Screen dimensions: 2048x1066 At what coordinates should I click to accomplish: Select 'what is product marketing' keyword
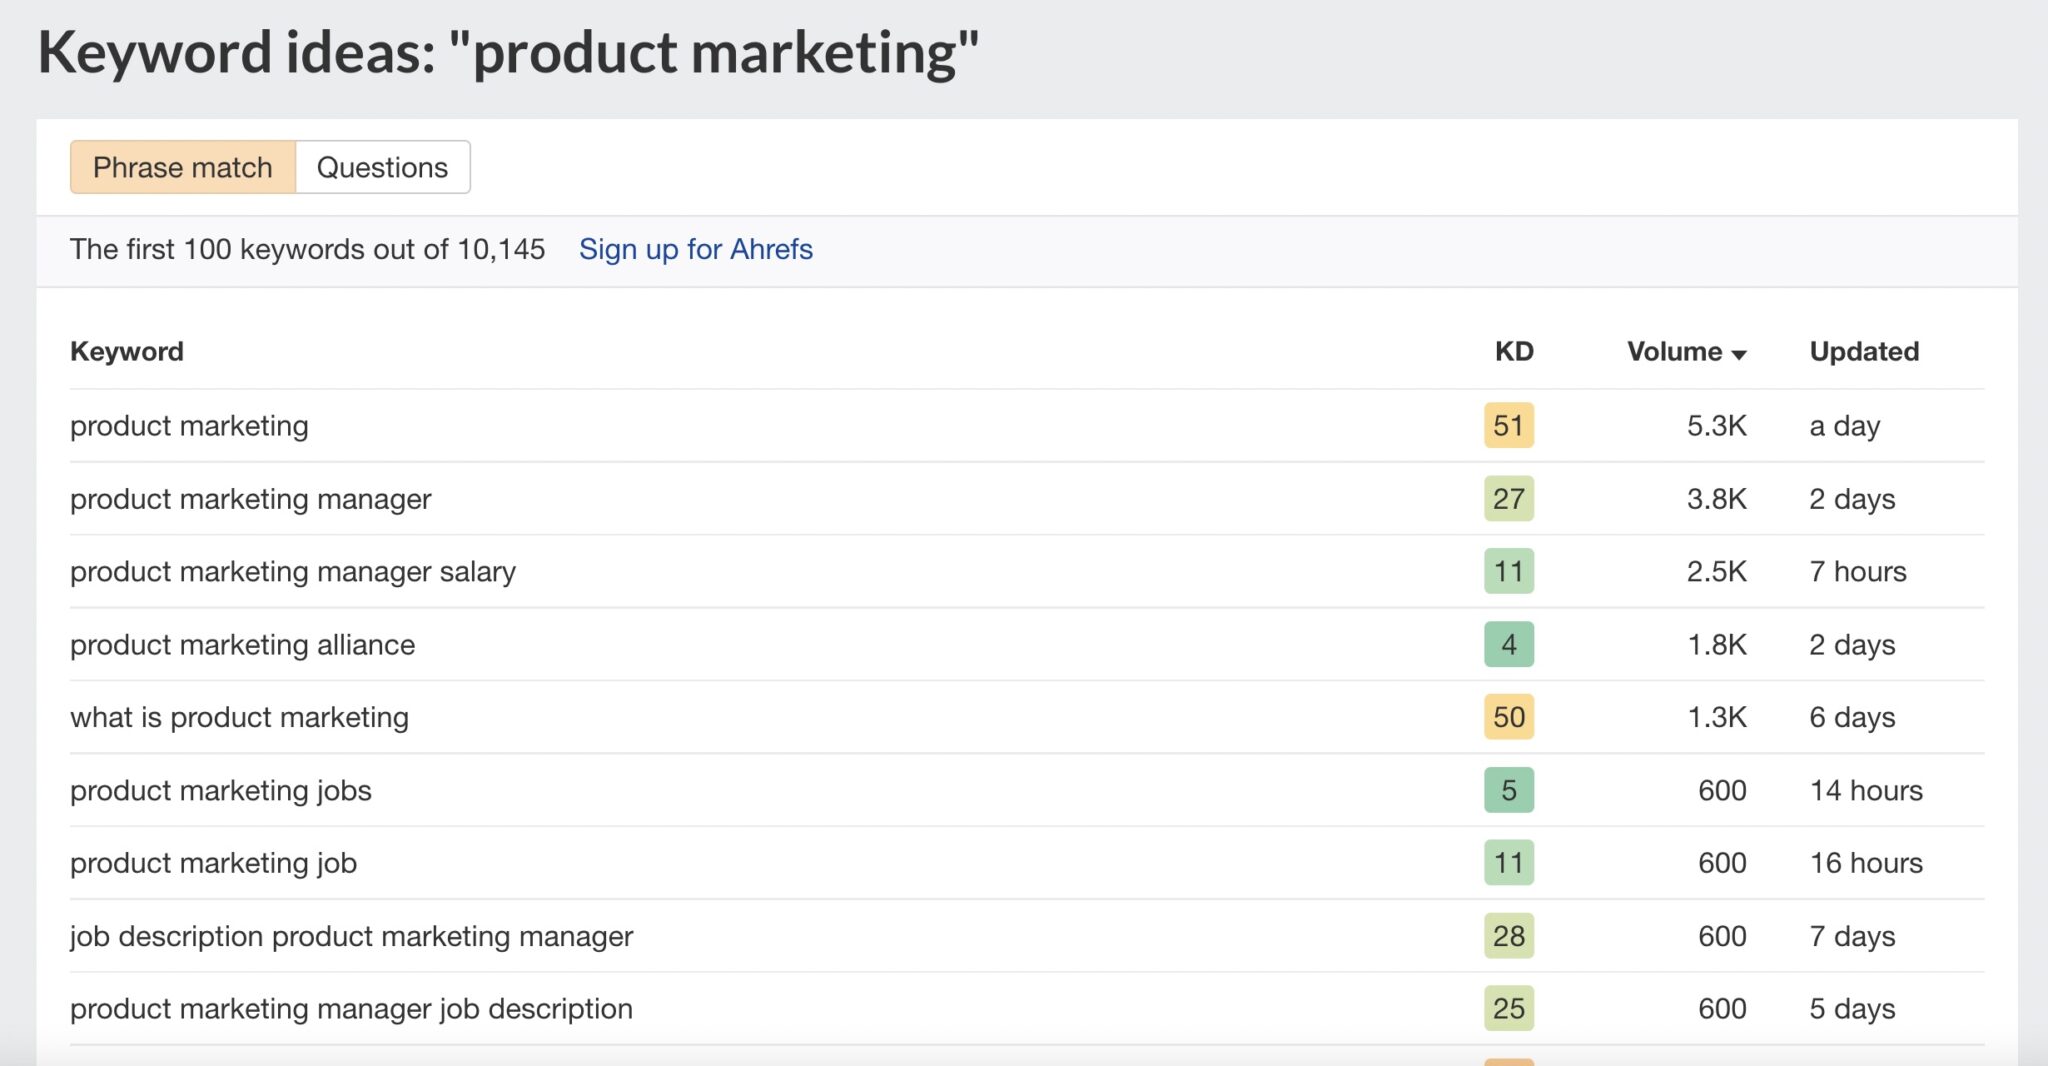point(239,718)
